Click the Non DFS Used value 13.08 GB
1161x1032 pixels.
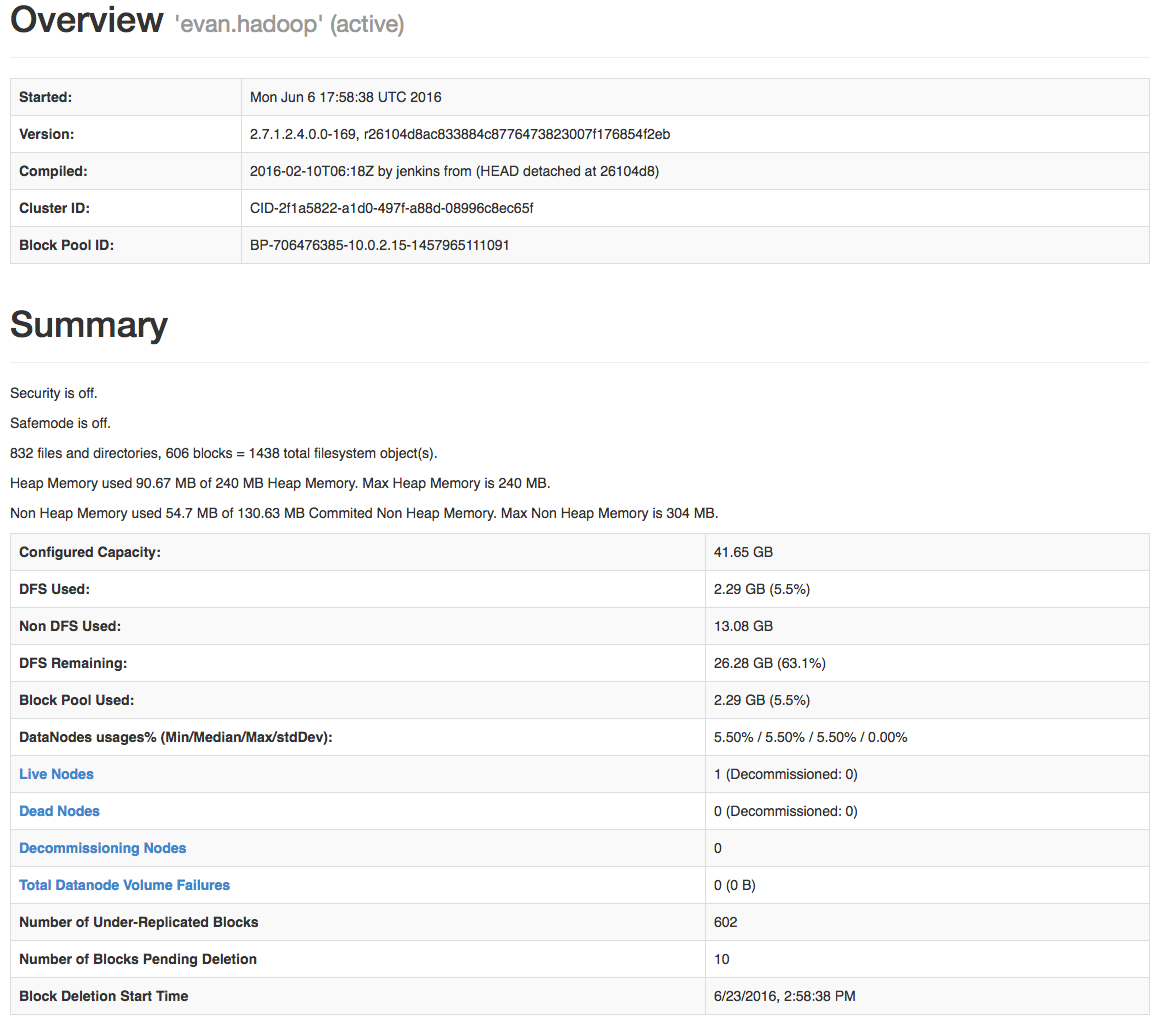(x=743, y=626)
